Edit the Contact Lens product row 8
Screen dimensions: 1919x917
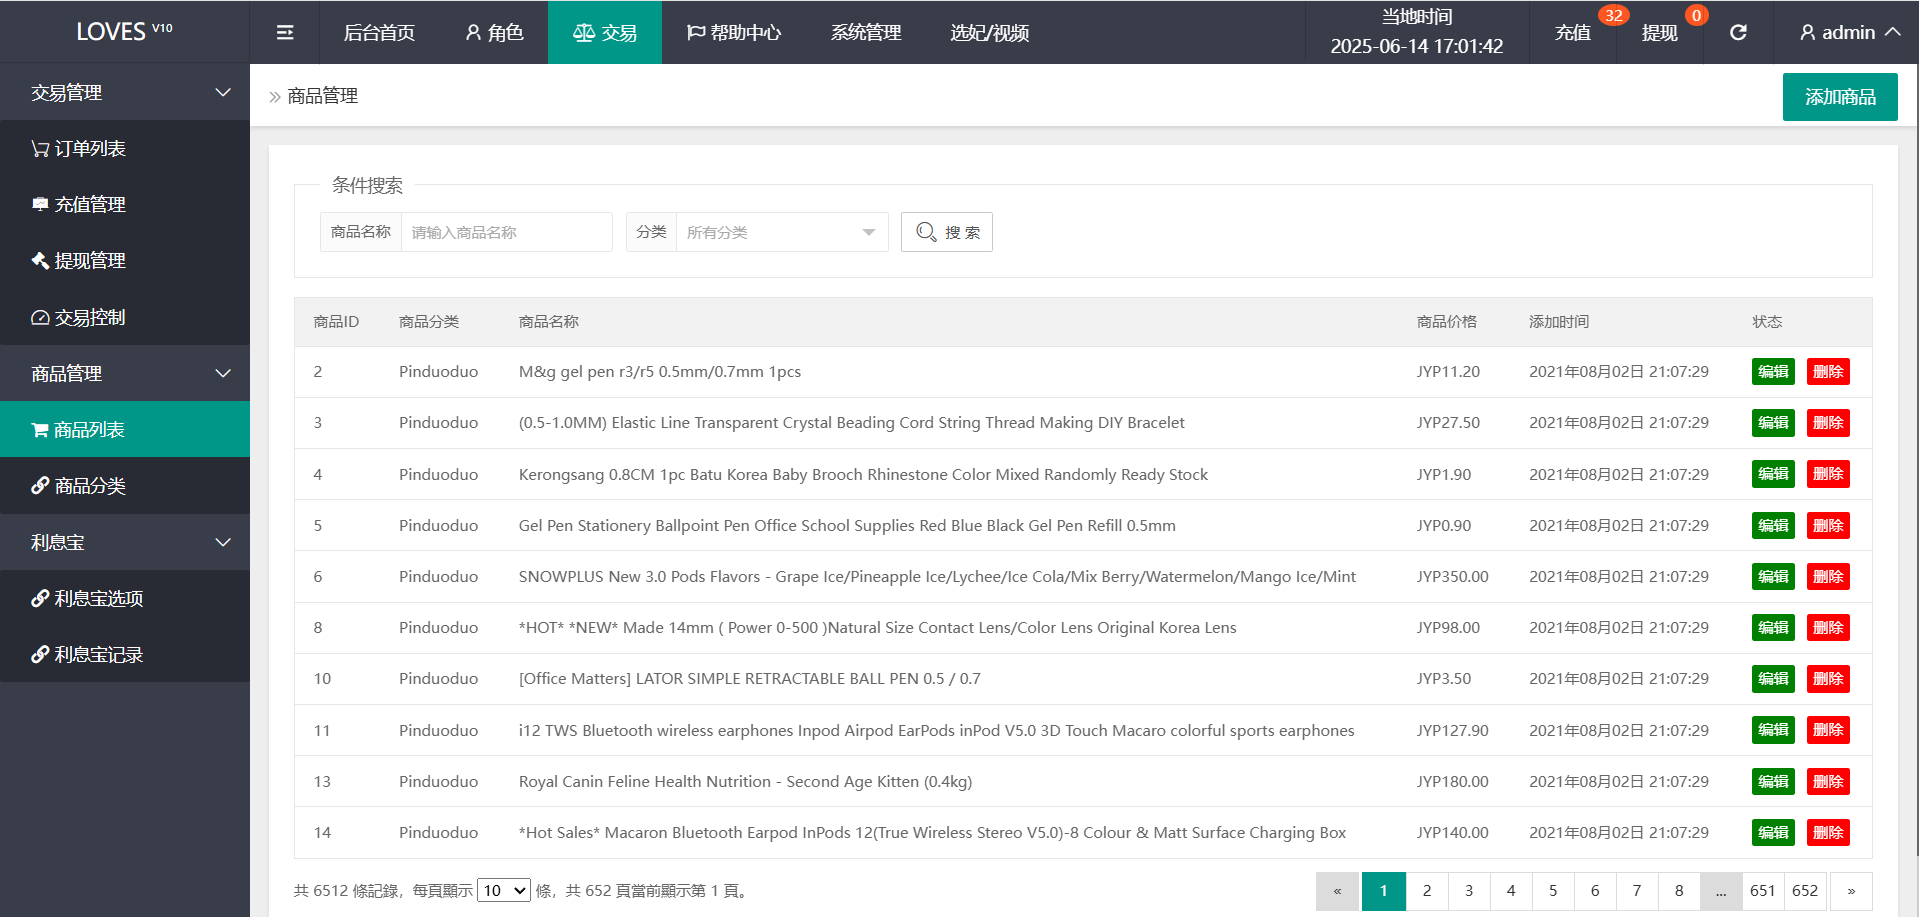[1773, 628]
